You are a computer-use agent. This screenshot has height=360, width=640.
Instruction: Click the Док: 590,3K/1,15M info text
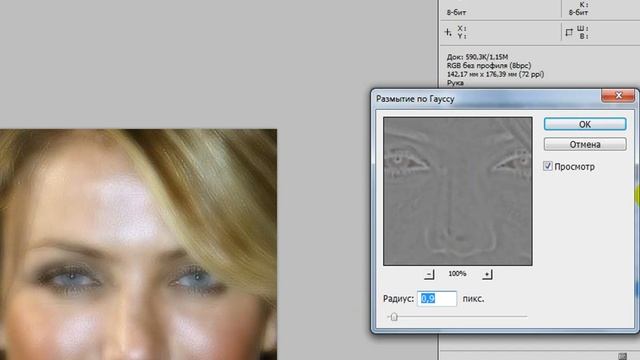pyautogui.click(x=477, y=57)
